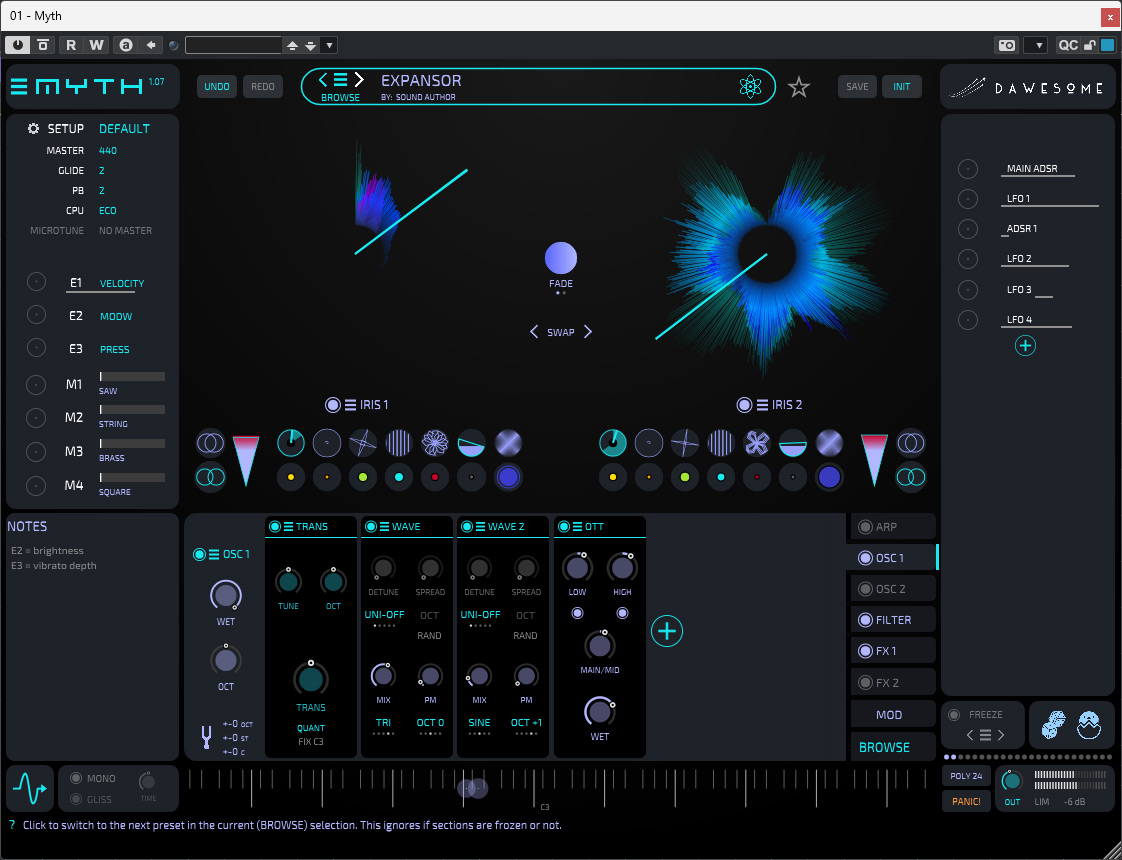Click the UNDO button
This screenshot has width=1122, height=860.
click(216, 87)
